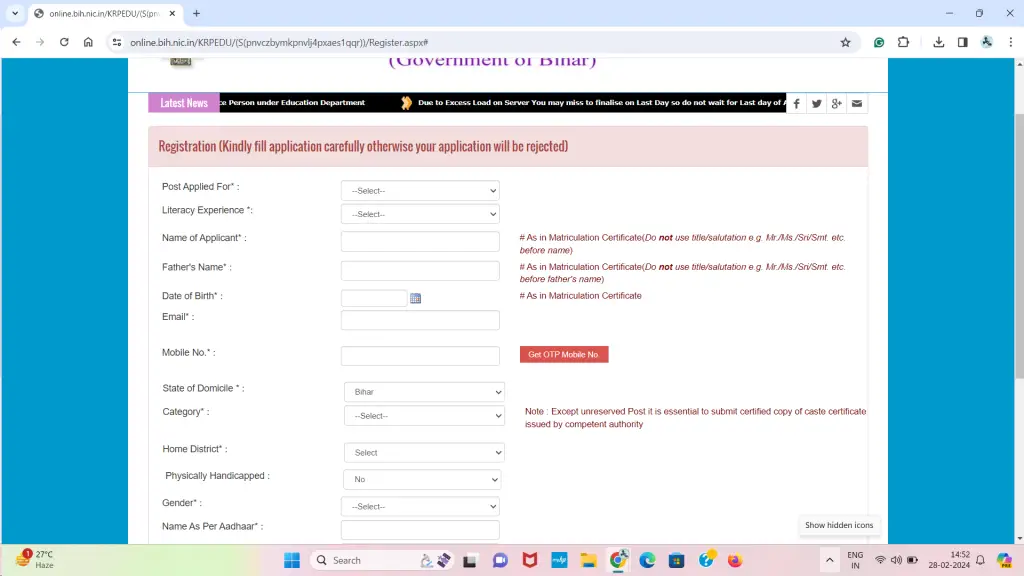Image resolution: width=1024 pixels, height=576 pixels.
Task: Click the browser address bar URL
Action: [x=279, y=42]
